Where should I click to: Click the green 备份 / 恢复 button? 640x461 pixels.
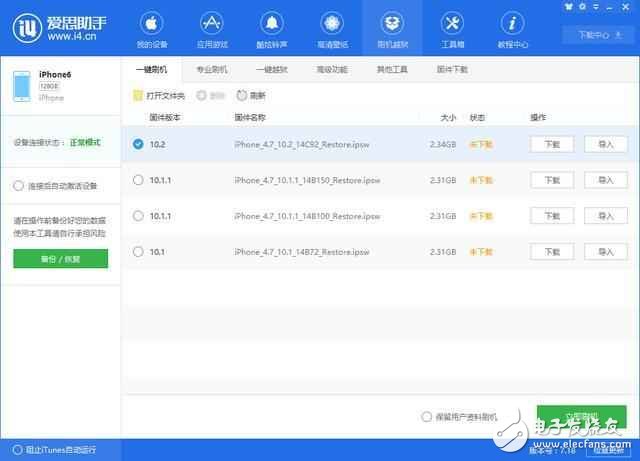coord(61,258)
